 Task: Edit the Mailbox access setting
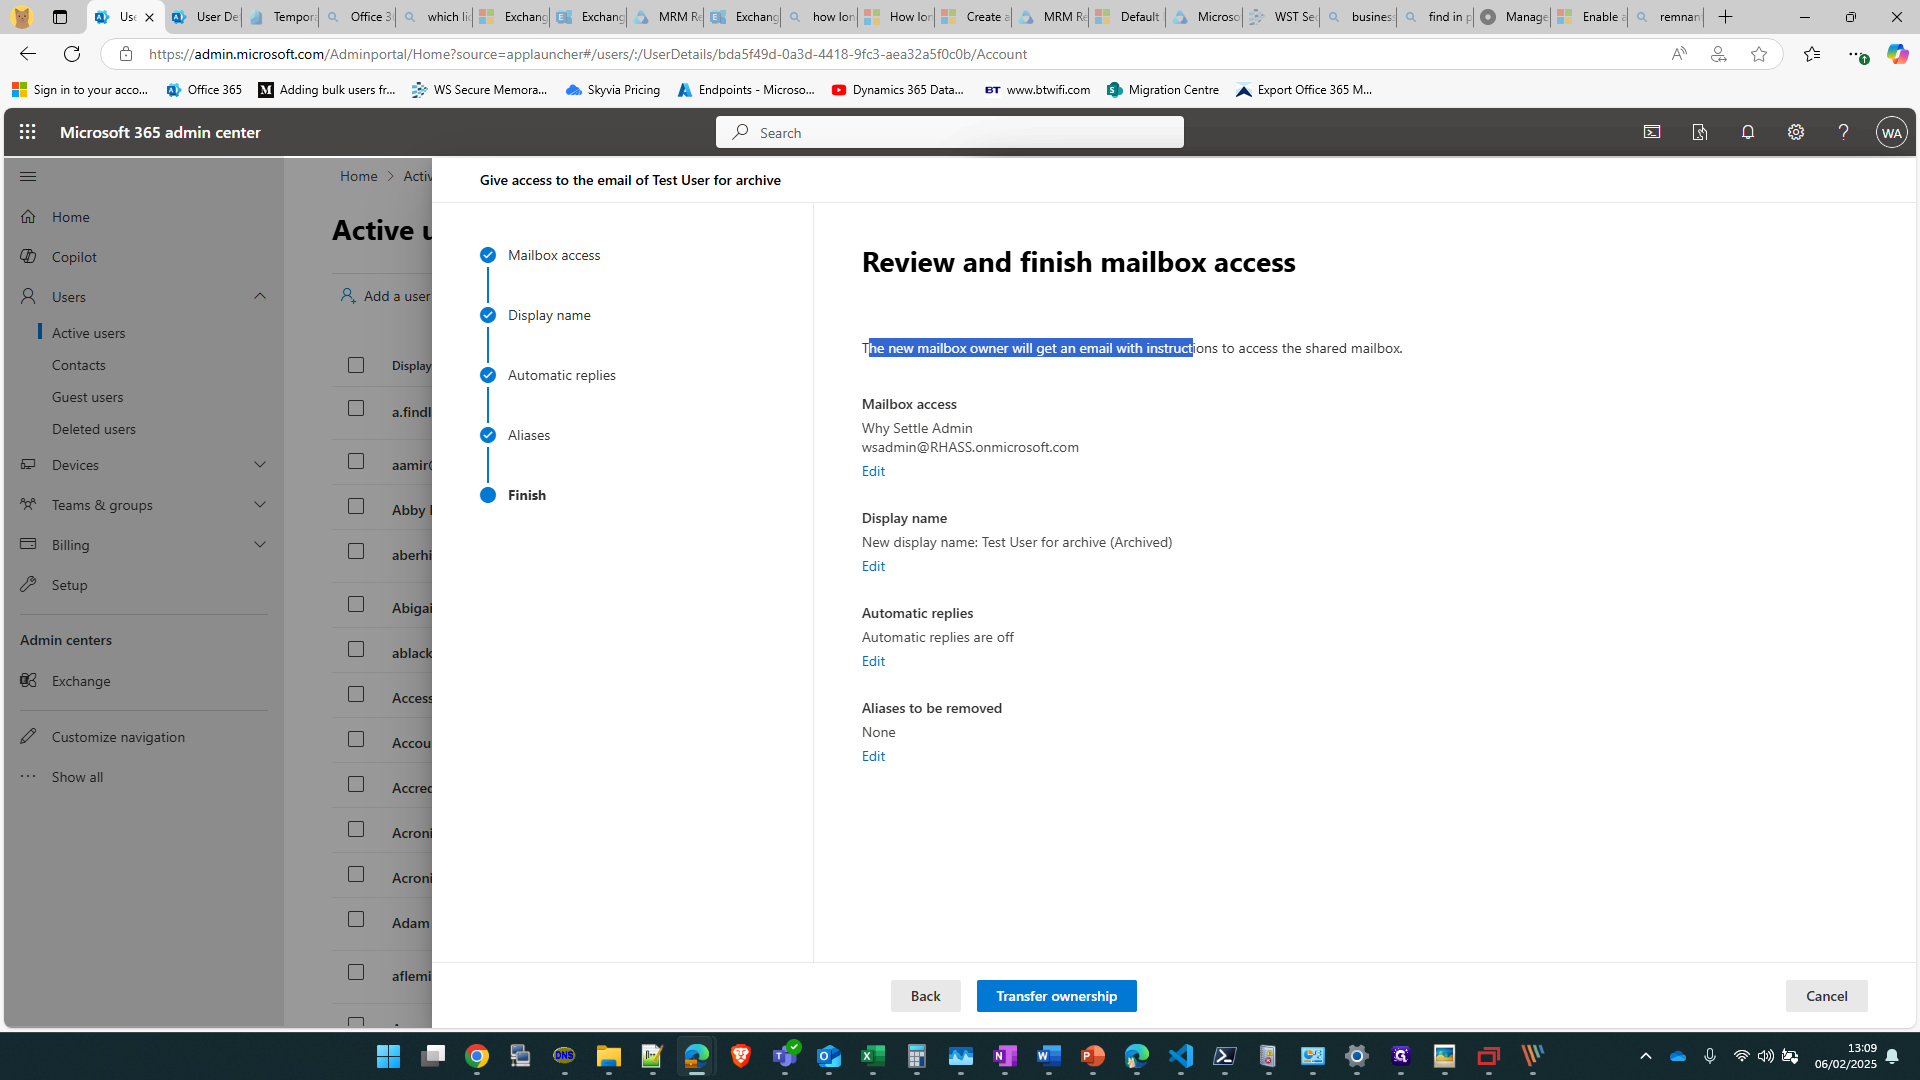tap(873, 471)
